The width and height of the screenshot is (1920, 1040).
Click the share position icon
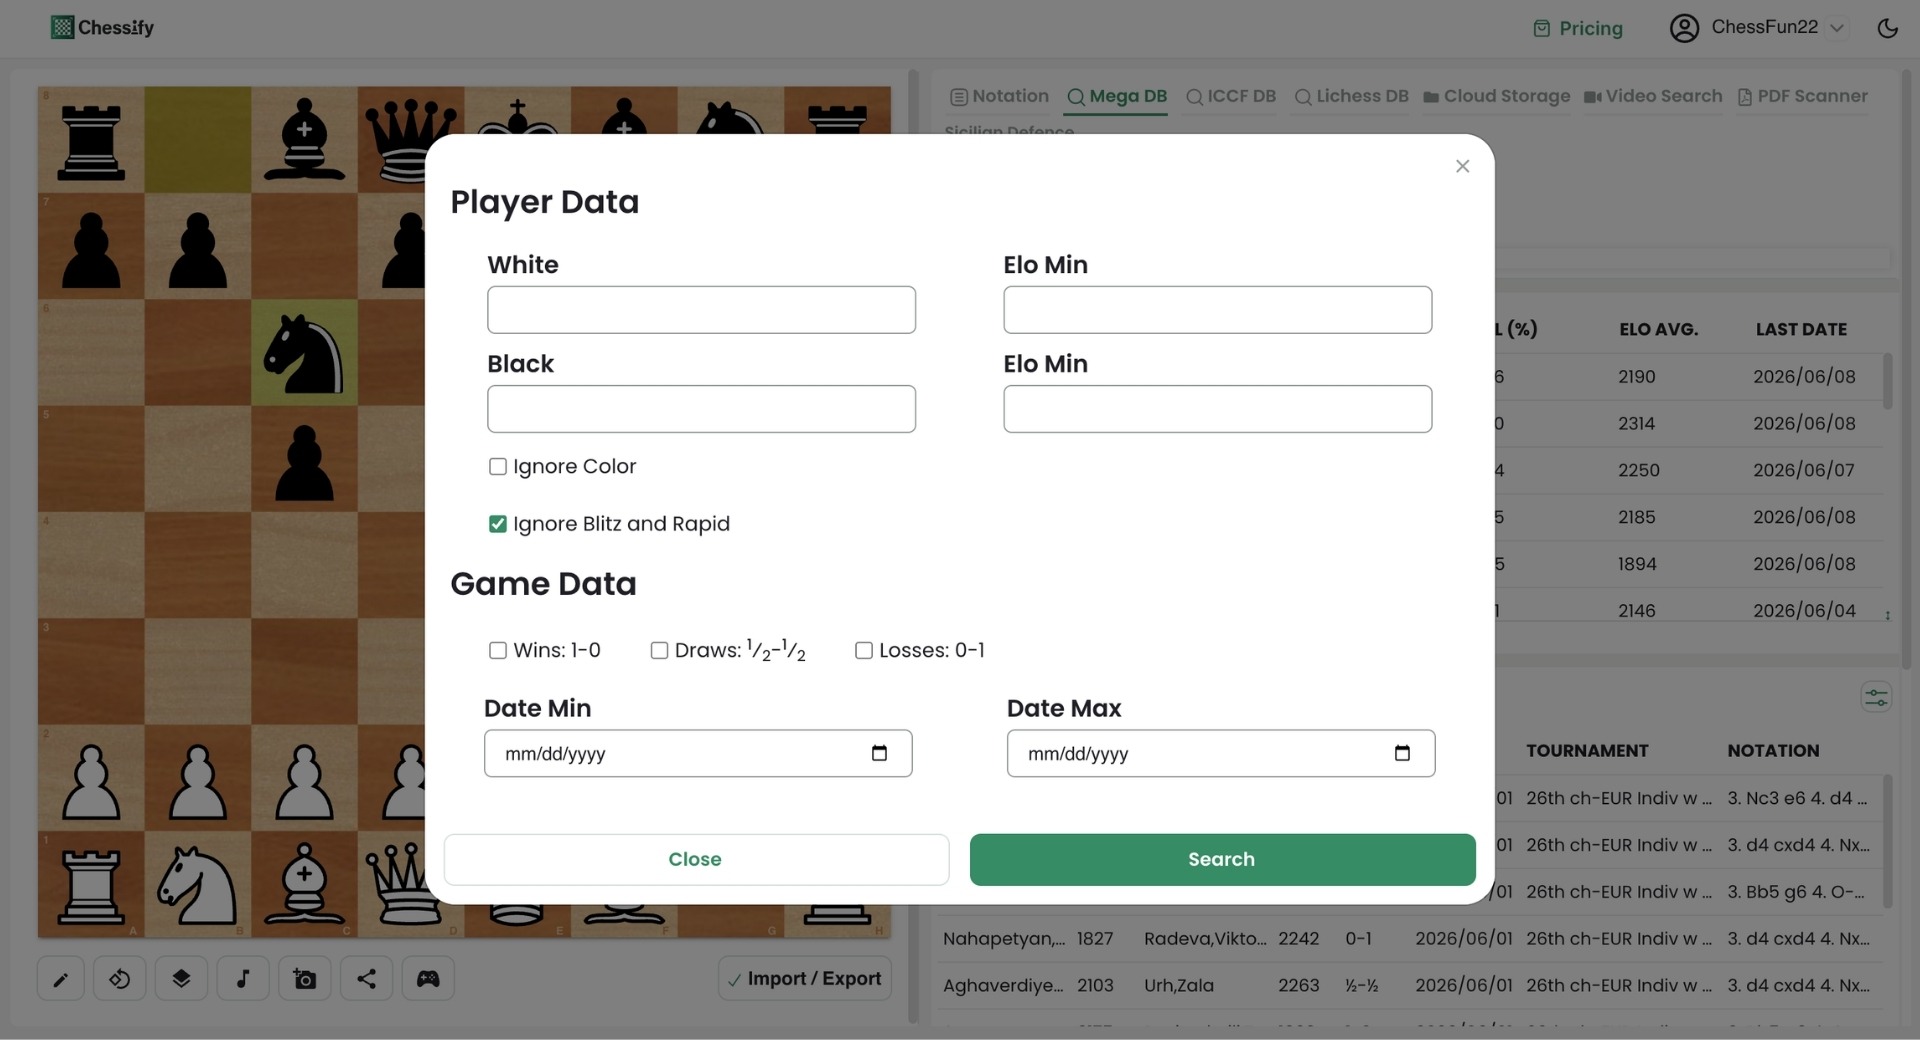(366, 979)
